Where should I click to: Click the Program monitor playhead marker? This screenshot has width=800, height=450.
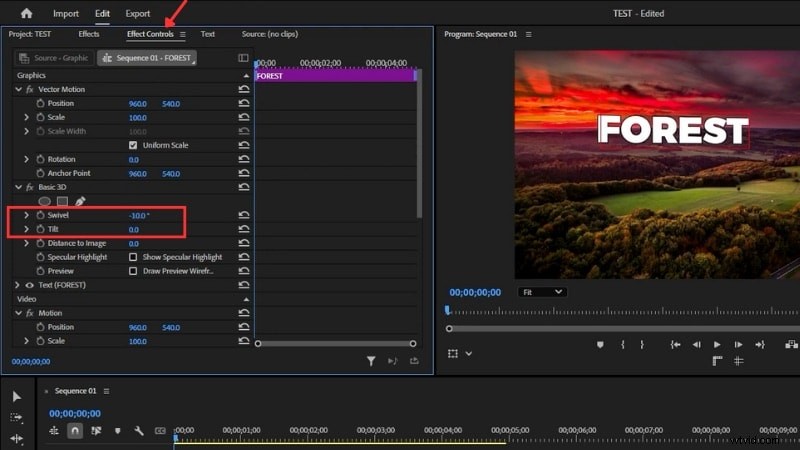pos(447,310)
